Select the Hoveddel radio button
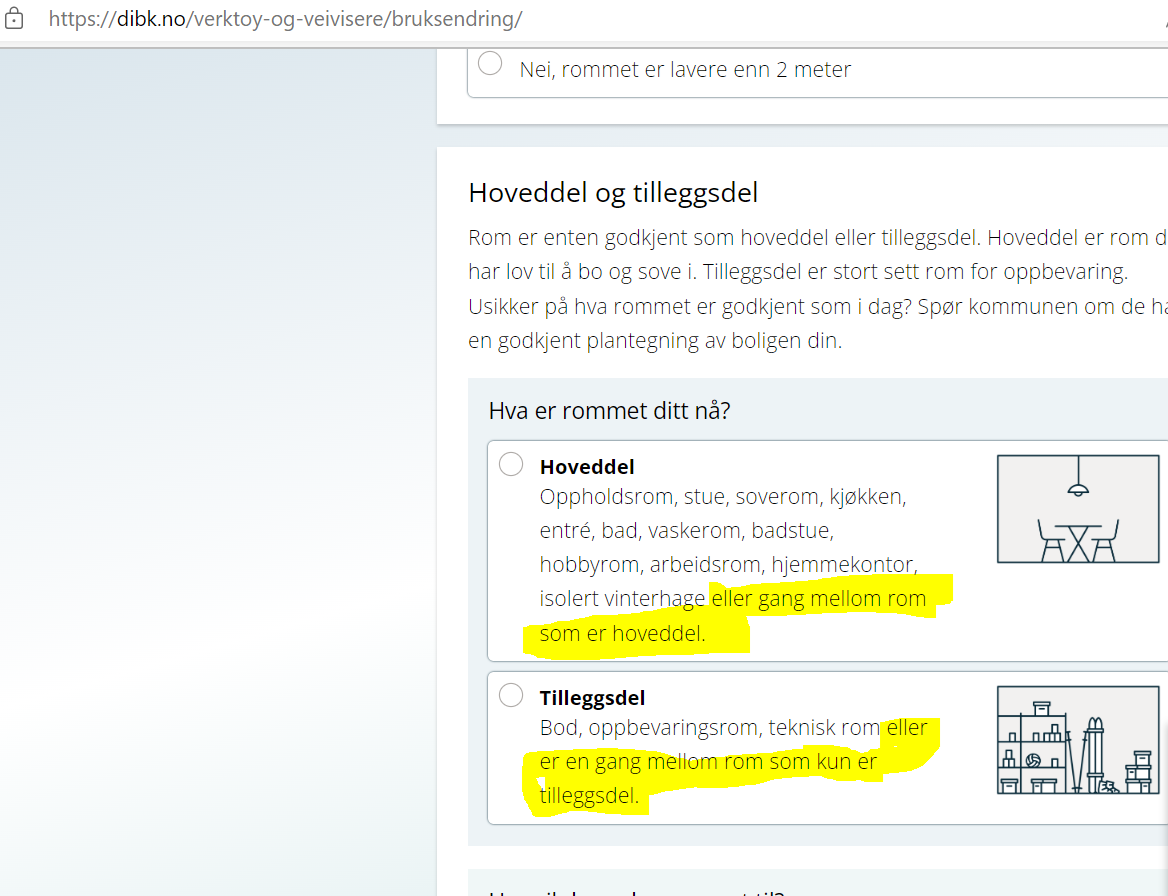 (x=511, y=464)
